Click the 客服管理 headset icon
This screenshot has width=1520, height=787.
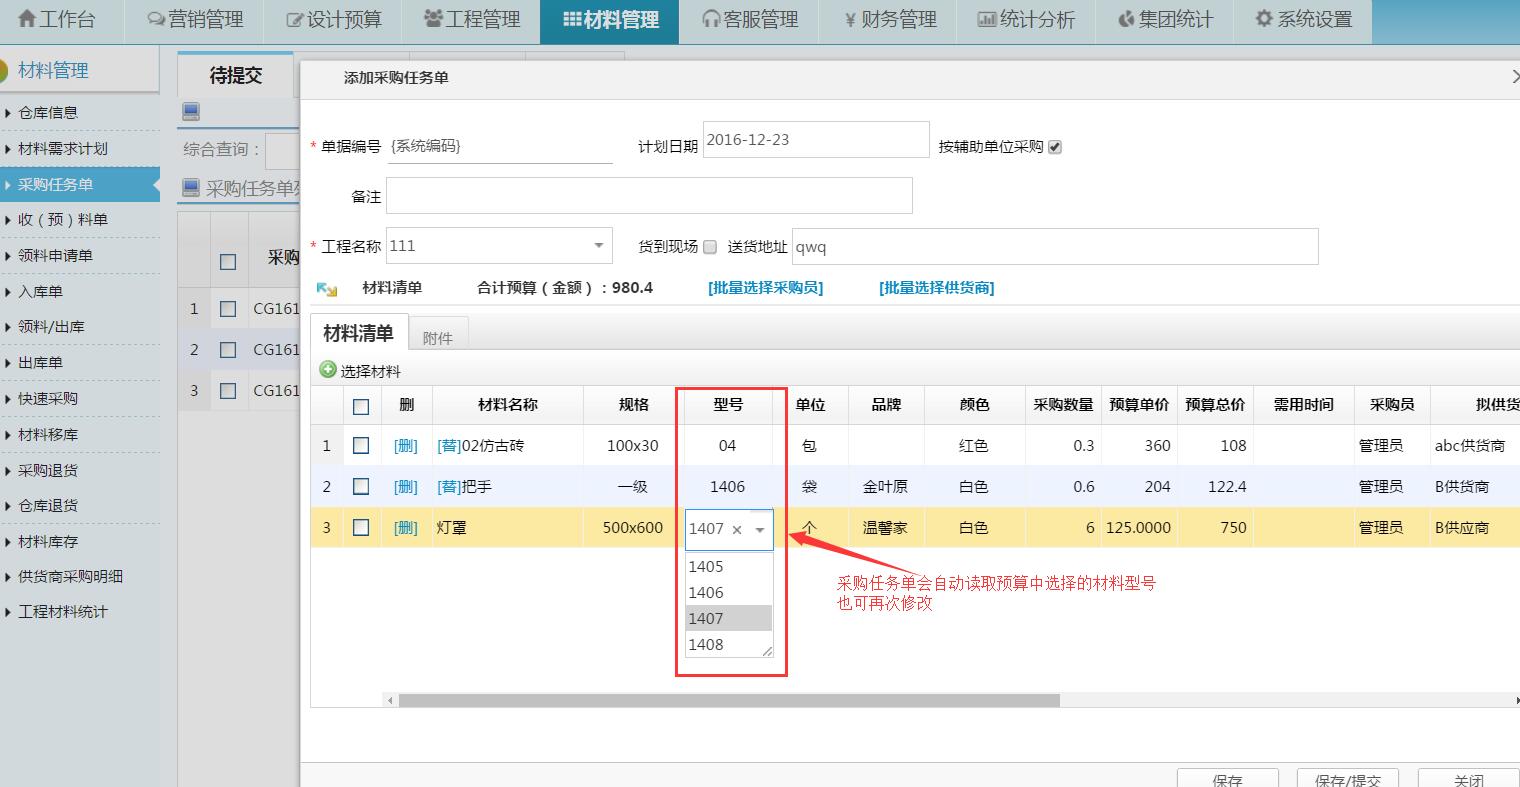(711, 19)
